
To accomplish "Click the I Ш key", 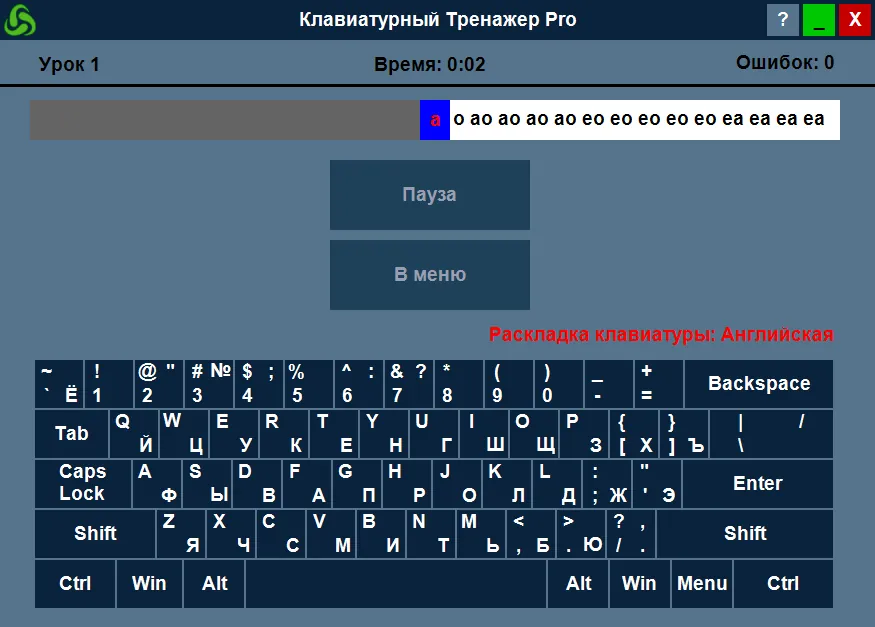I will (x=483, y=433).
